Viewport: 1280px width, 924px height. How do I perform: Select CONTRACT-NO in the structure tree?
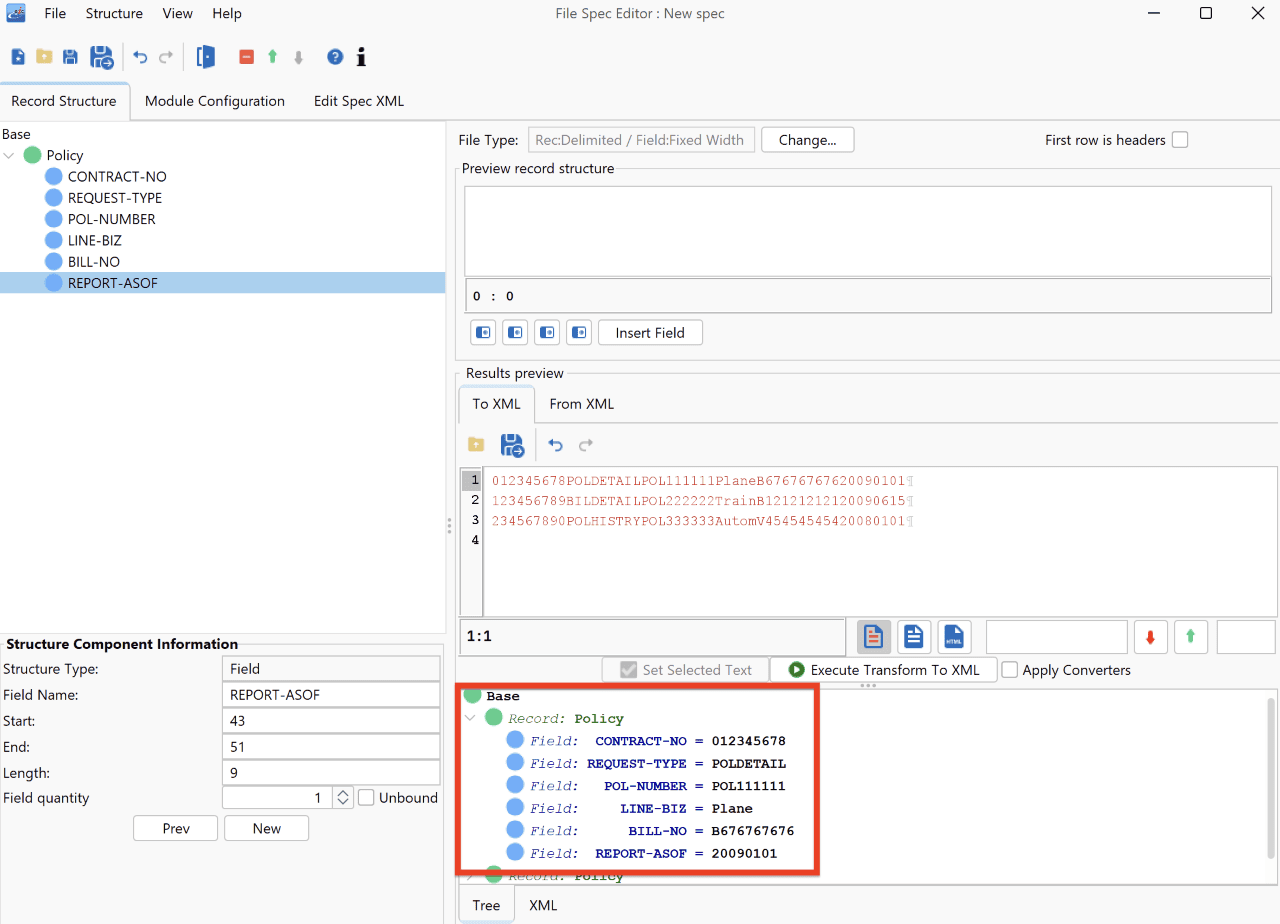117,177
